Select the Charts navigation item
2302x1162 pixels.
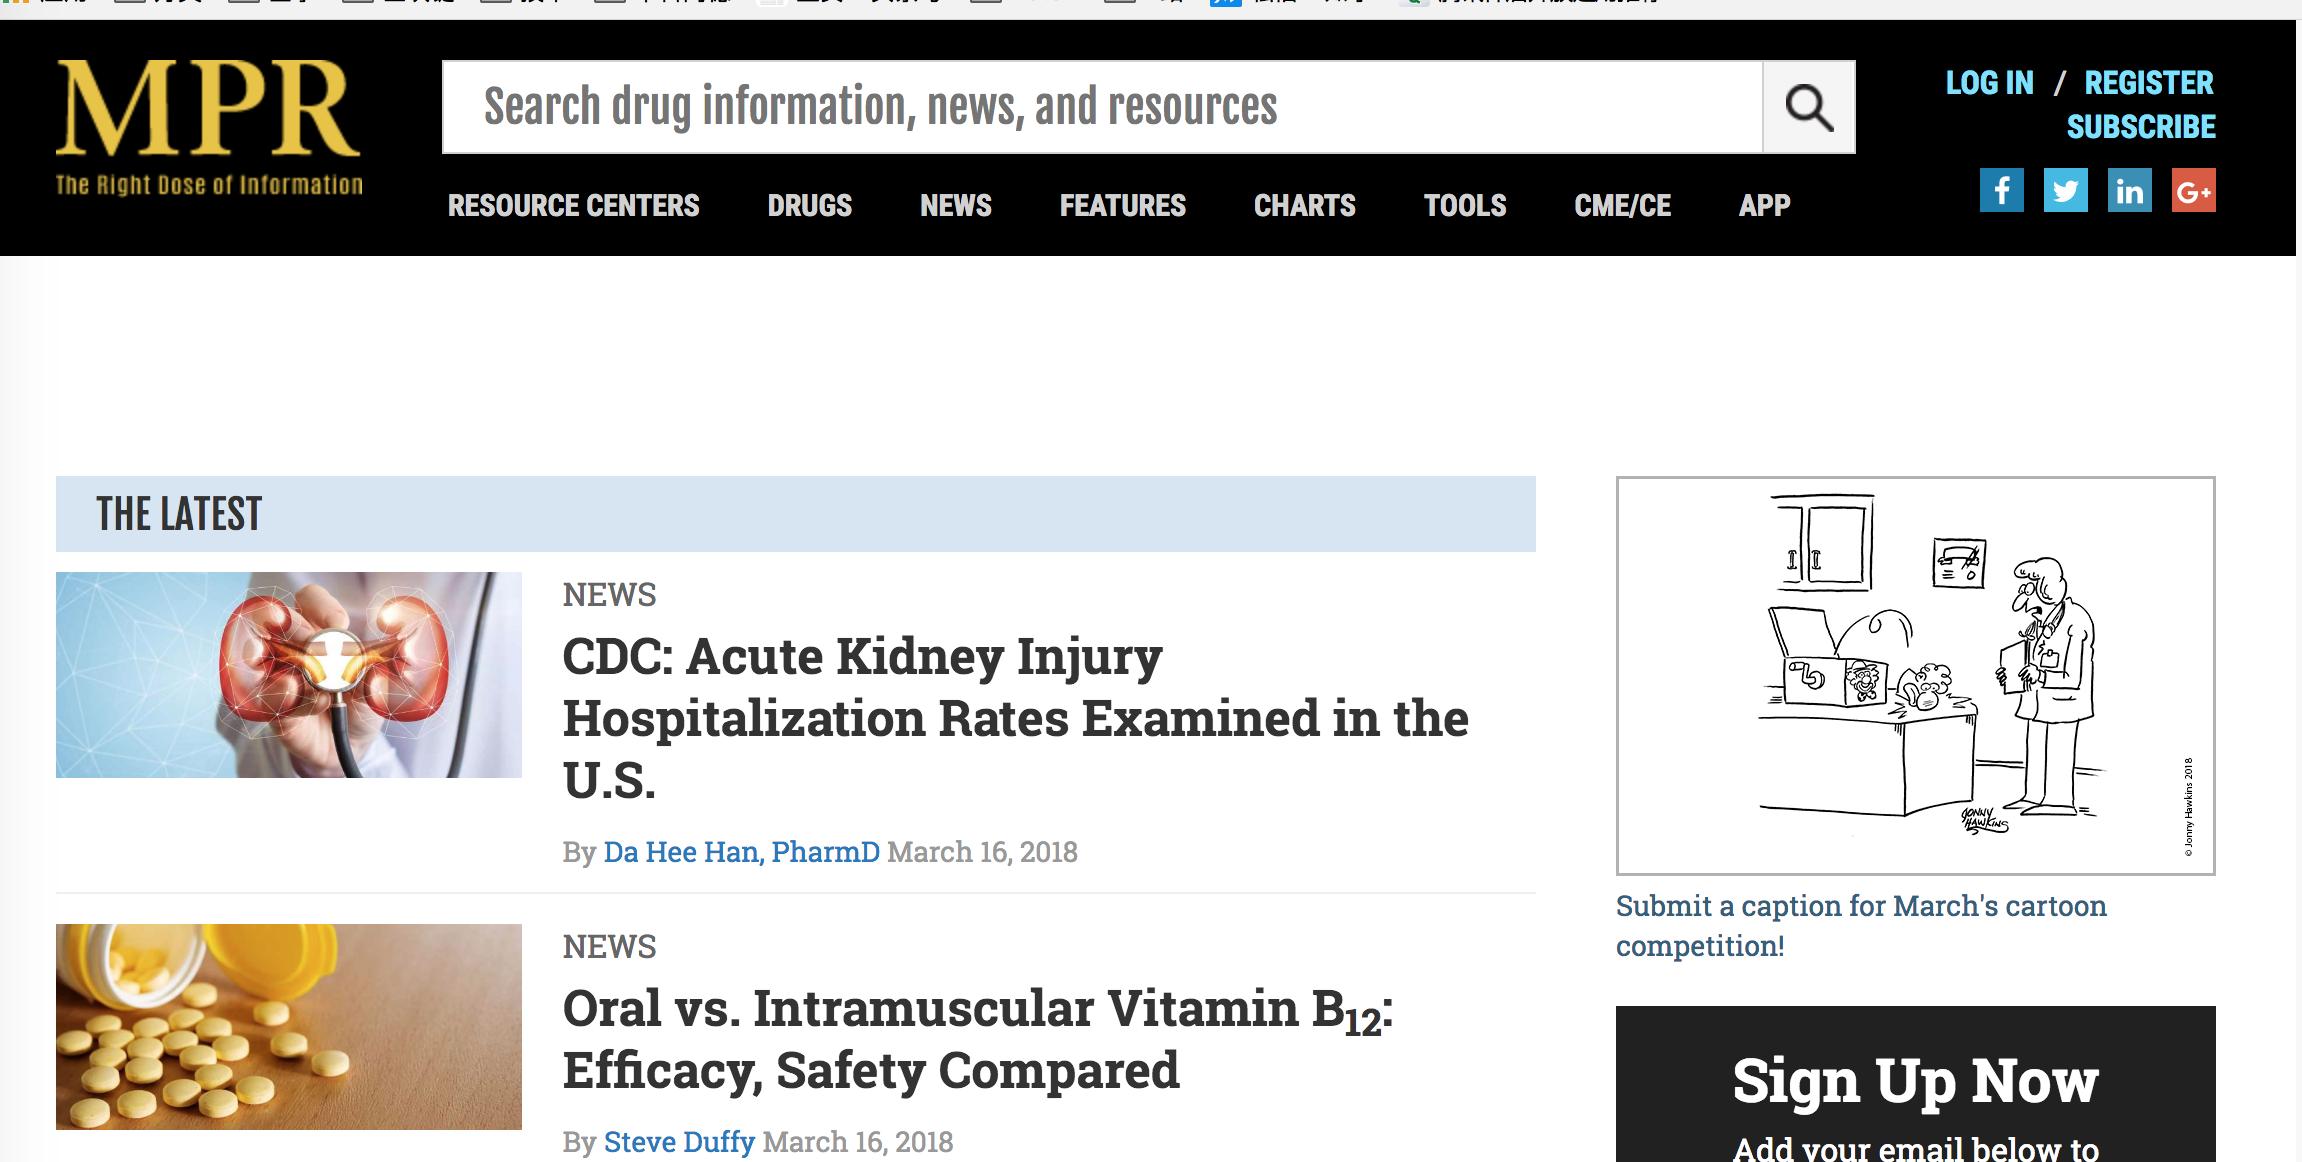tap(1304, 206)
